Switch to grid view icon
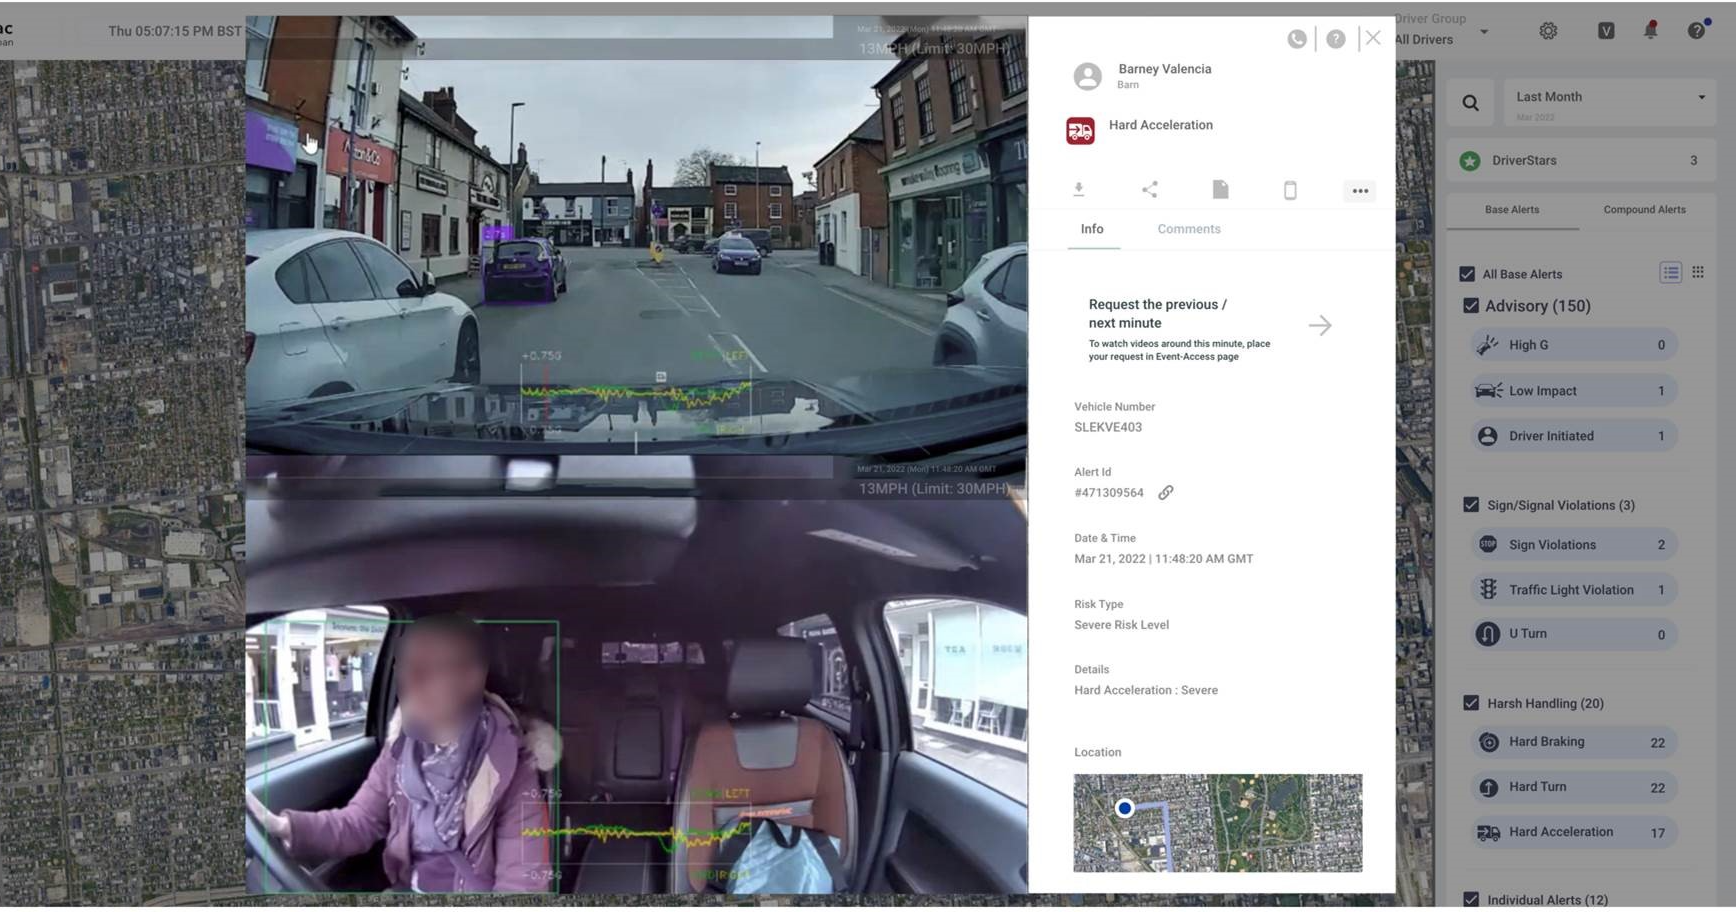Screen dimensions: 1736x912 pyautogui.click(x=1698, y=272)
